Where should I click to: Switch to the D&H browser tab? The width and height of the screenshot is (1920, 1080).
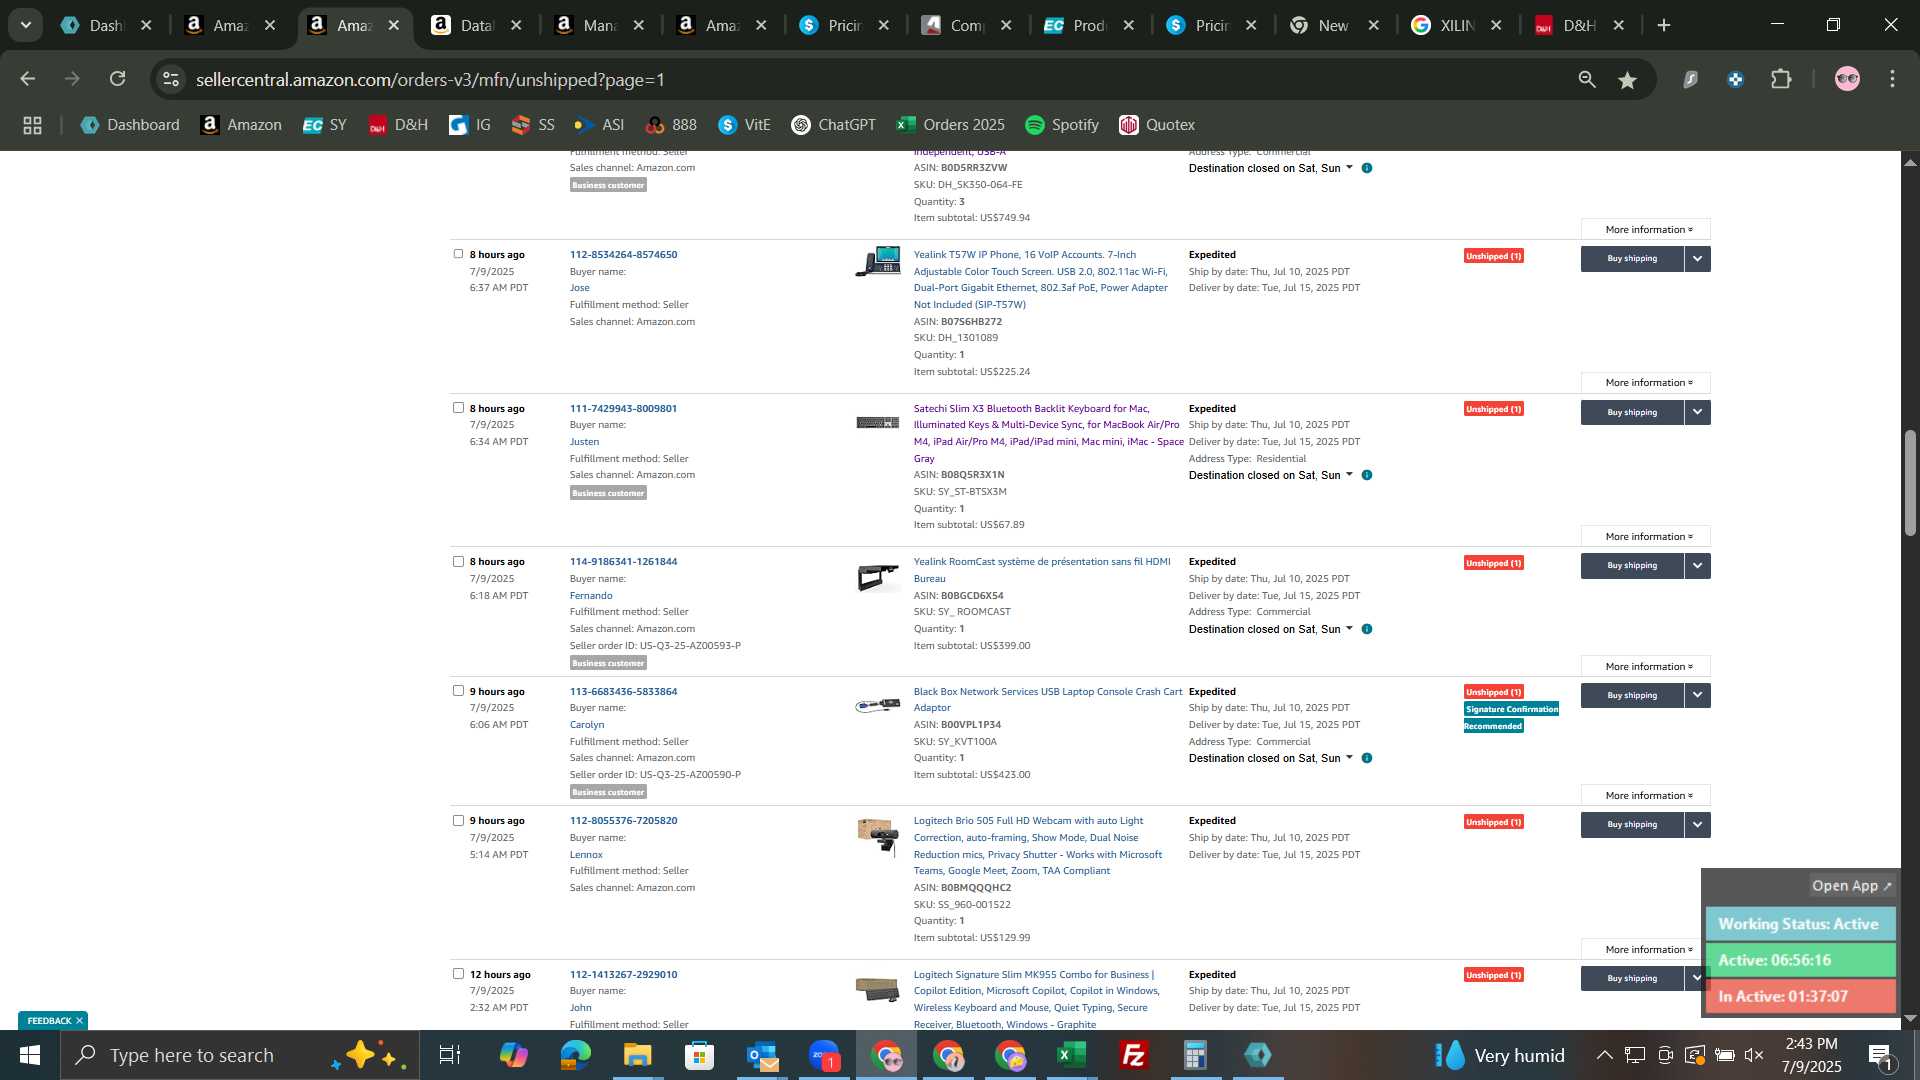point(1578,25)
